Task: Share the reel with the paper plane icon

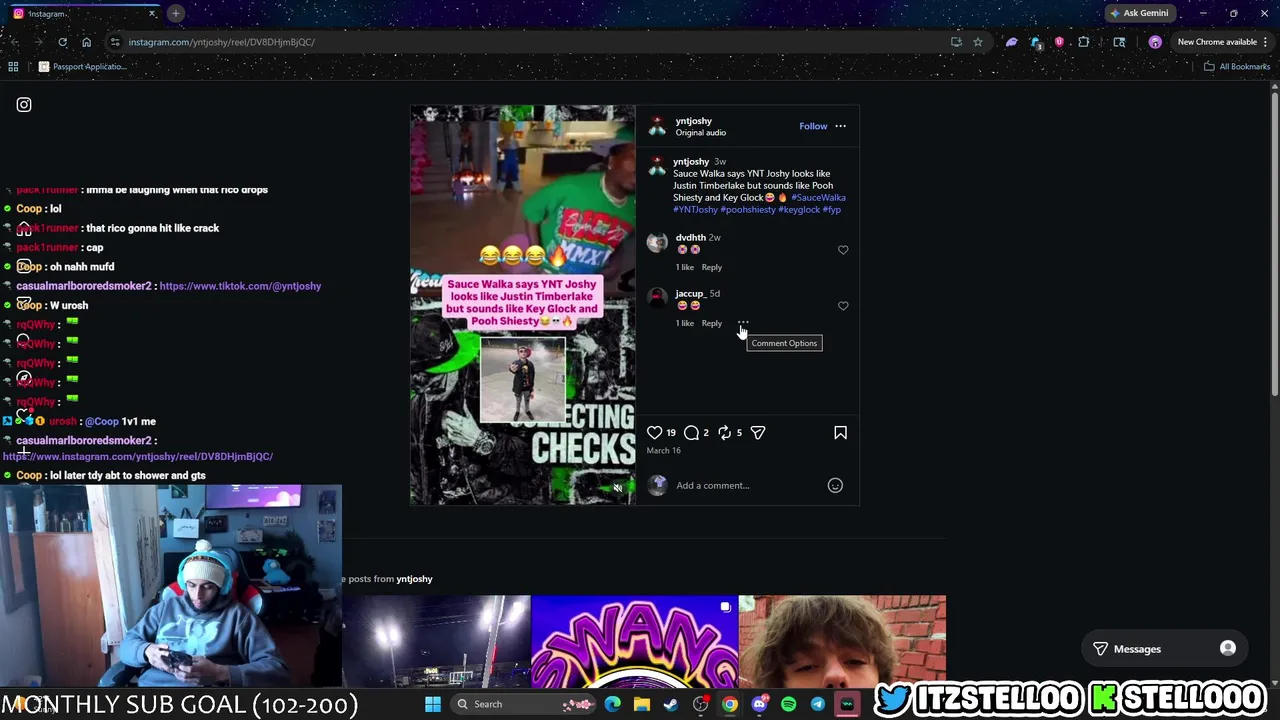Action: pos(758,433)
